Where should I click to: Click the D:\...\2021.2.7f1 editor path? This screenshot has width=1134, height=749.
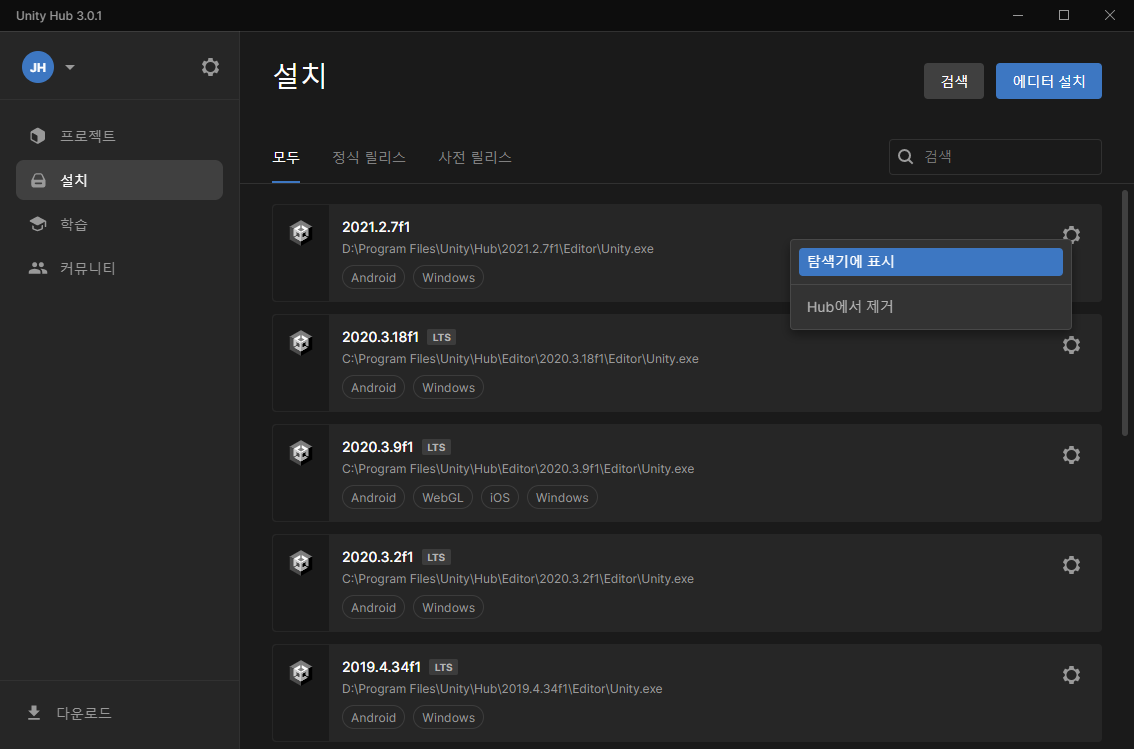coord(498,249)
